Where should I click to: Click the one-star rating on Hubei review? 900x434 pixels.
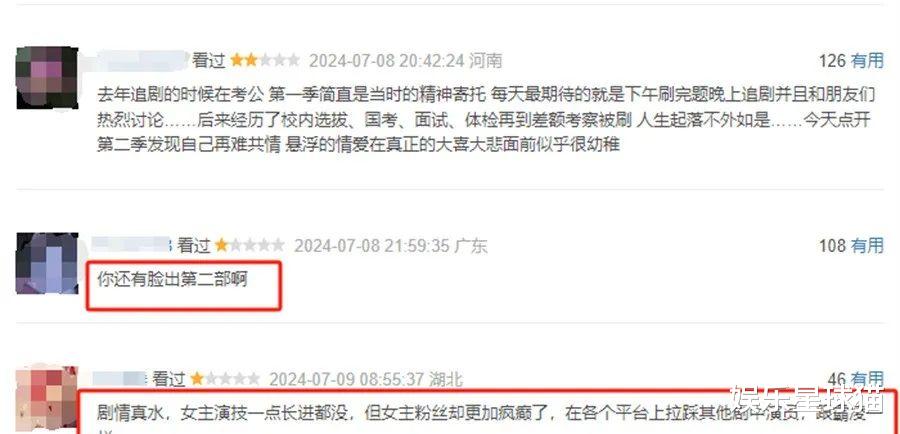225,379
